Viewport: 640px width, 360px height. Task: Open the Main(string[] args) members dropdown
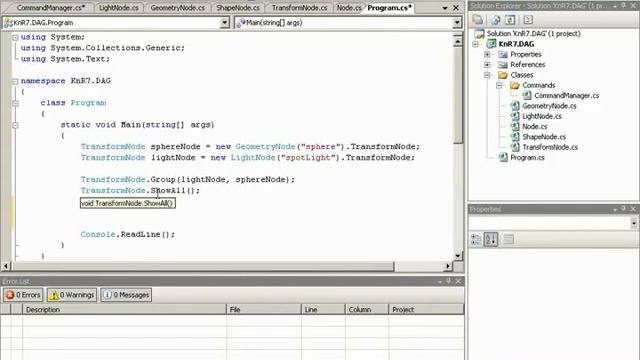457,23
